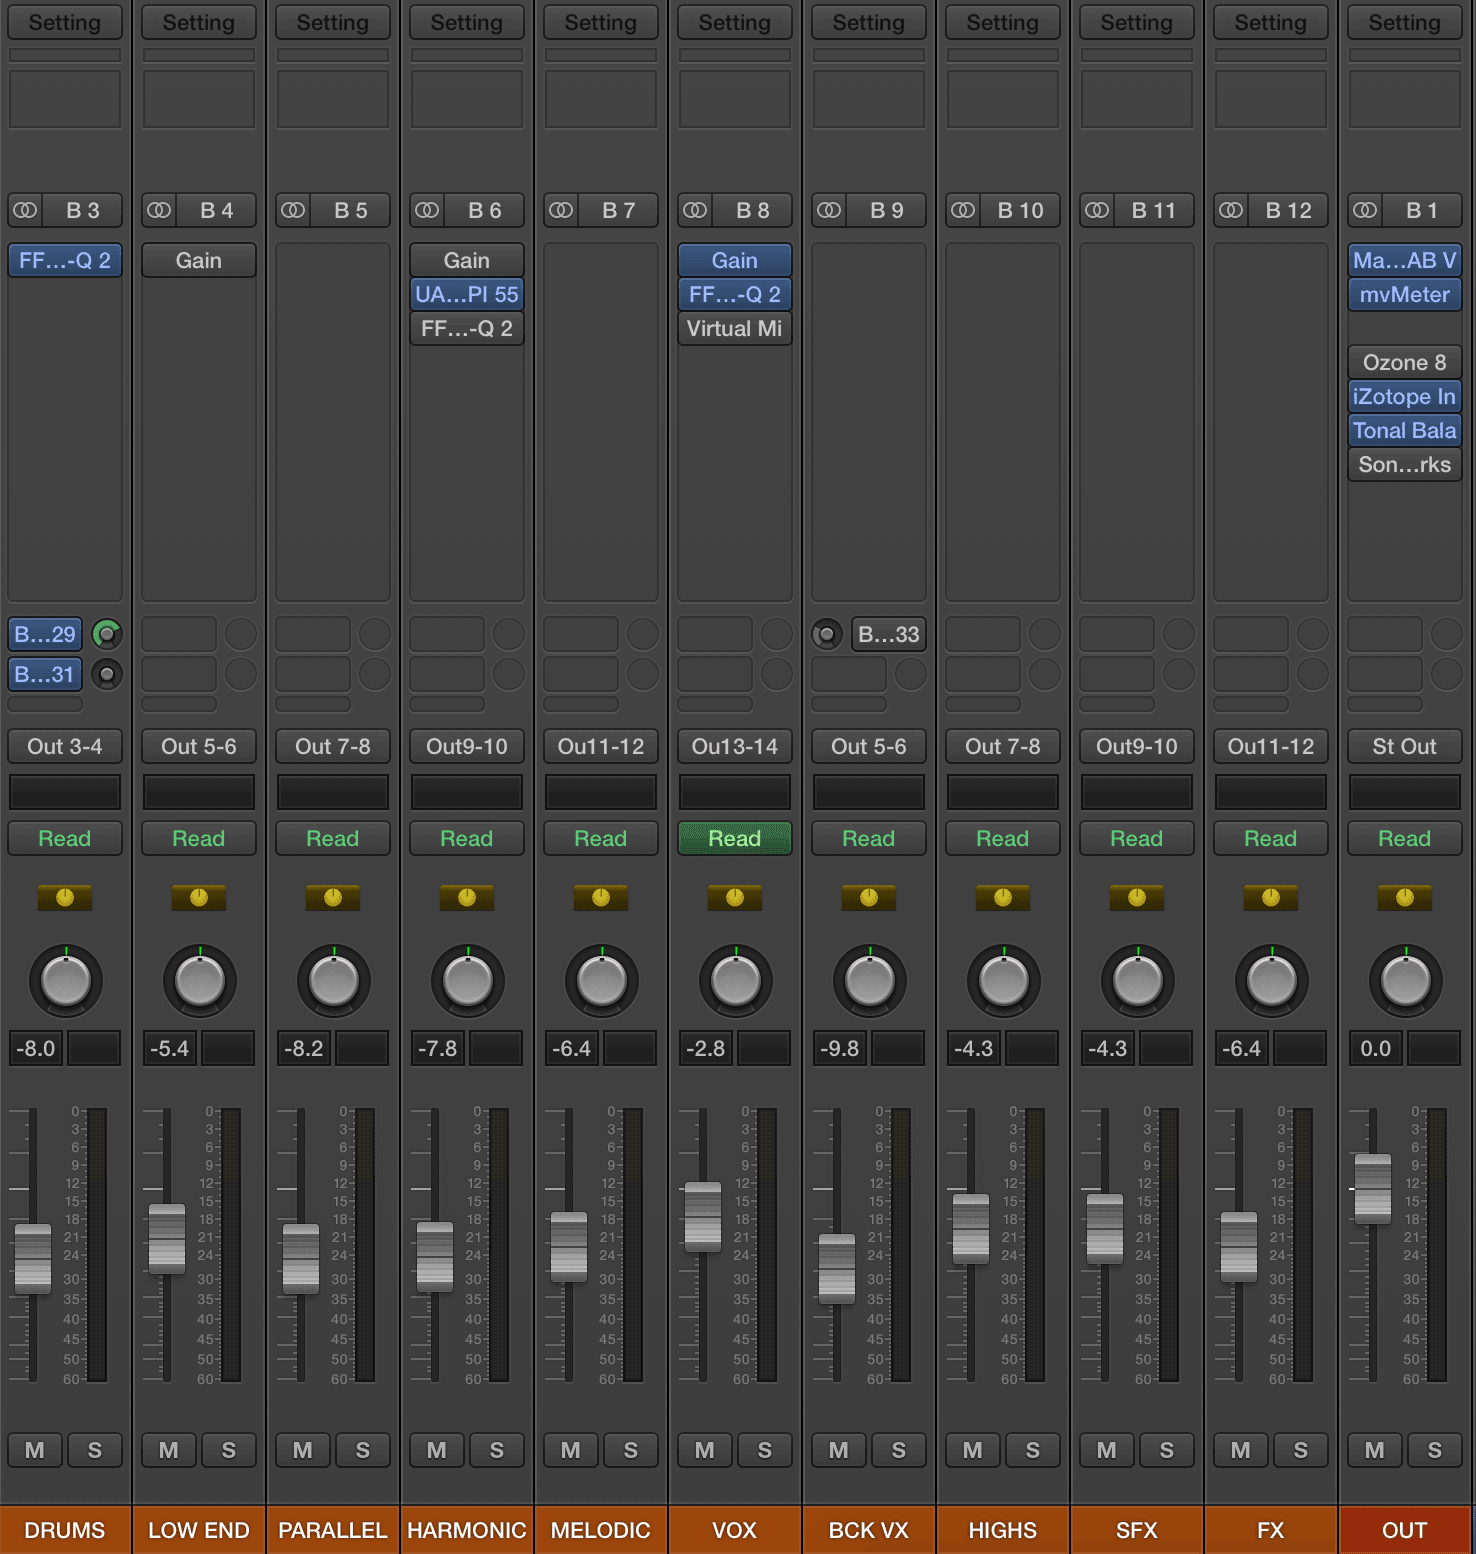1476x1554 pixels.
Task: Open the Setting menu on DRUMS strip
Action: point(65,23)
